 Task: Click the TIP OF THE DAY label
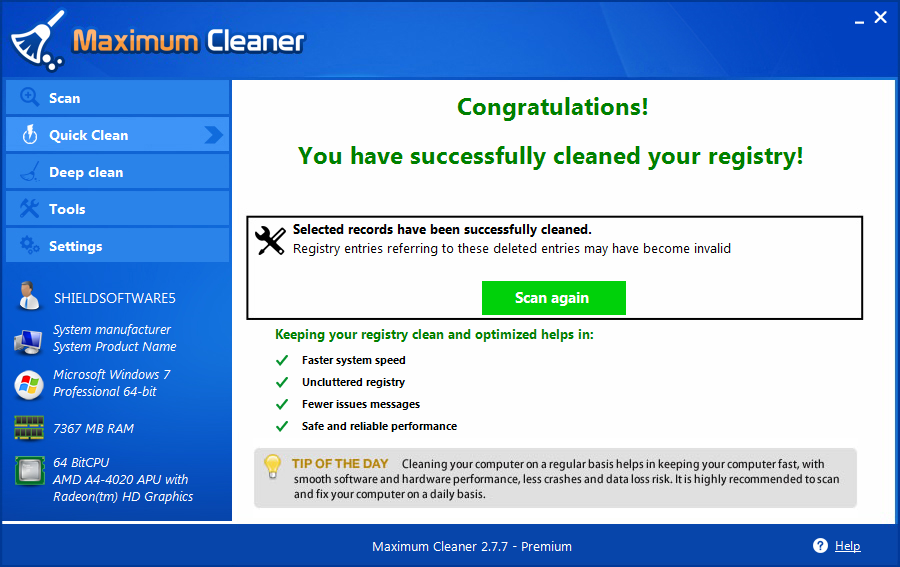click(x=340, y=464)
